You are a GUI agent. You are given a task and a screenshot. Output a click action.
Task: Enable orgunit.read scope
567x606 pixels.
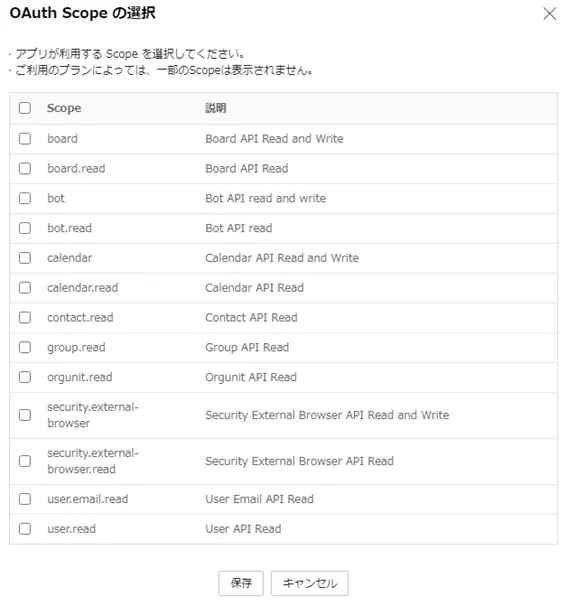pos(25,377)
